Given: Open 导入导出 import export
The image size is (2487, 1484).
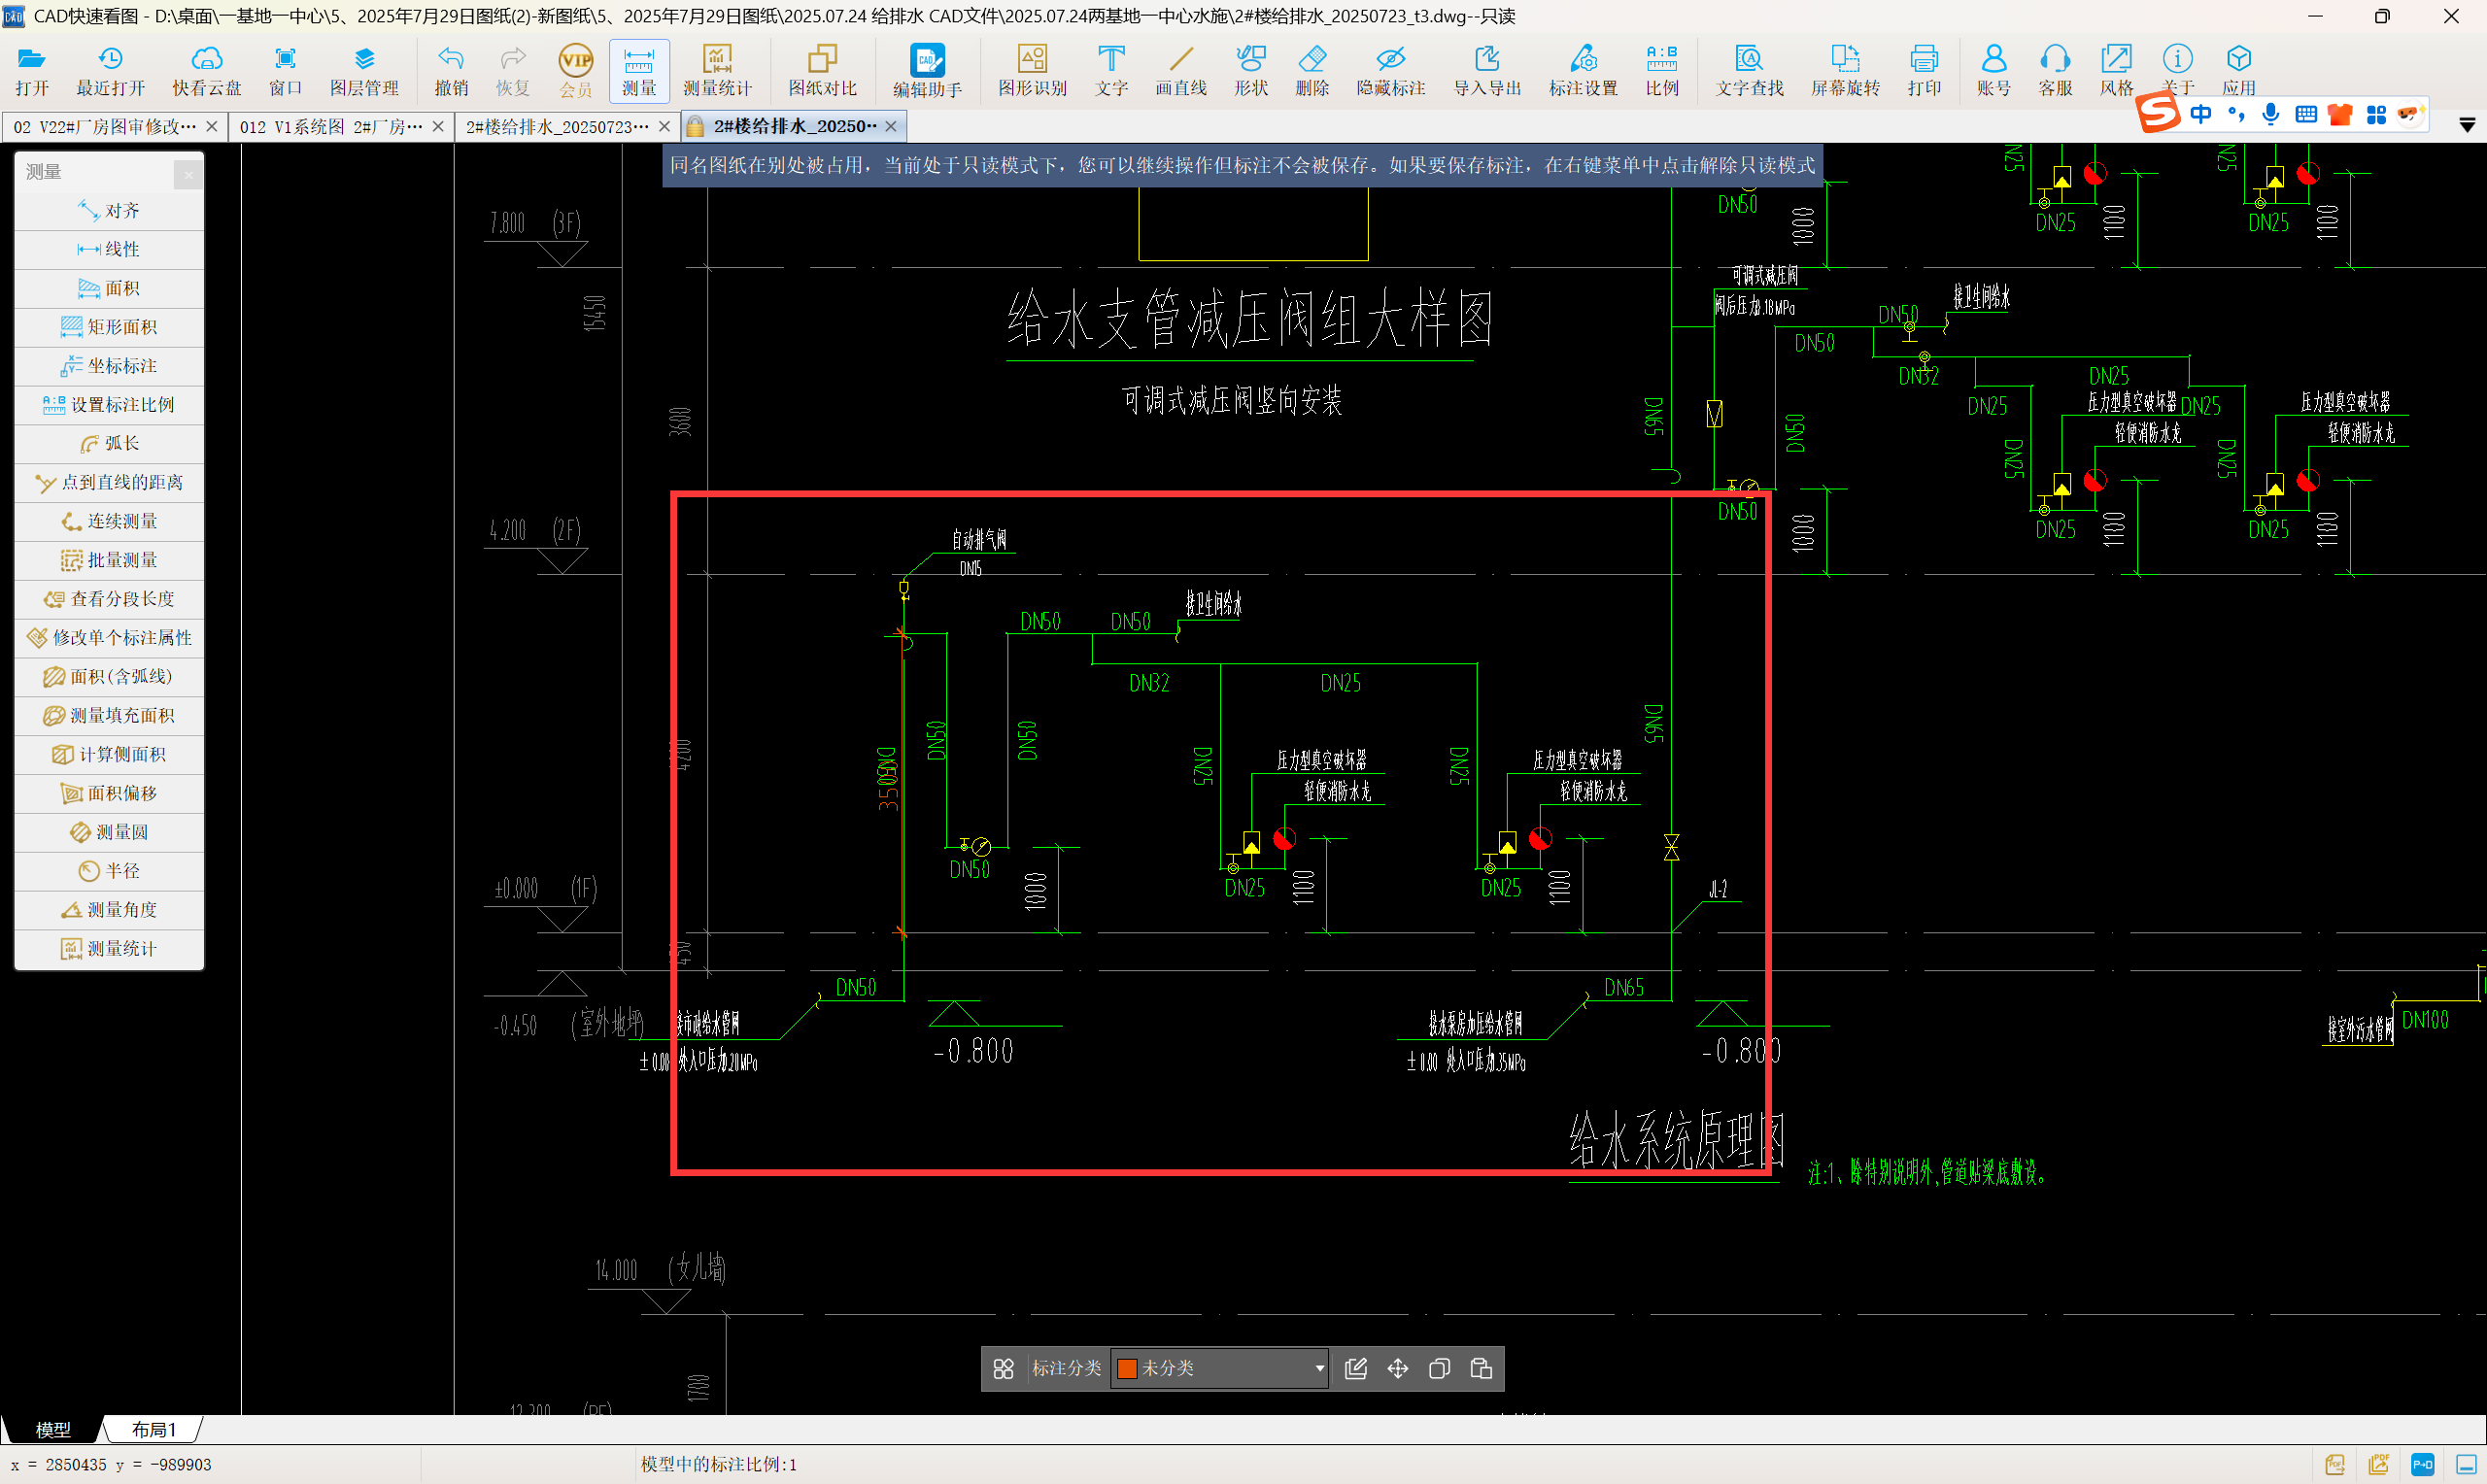Looking at the screenshot, I should coord(1487,71).
